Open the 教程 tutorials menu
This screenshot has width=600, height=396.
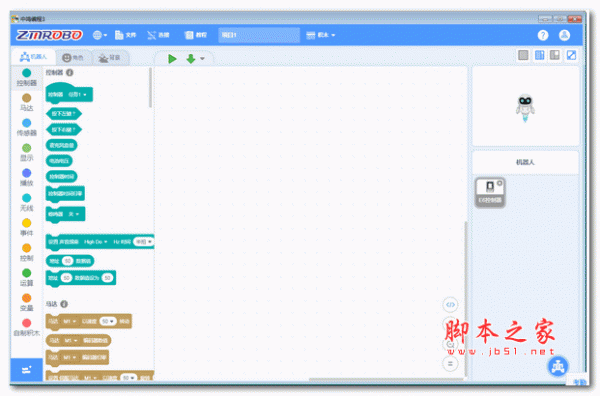pyautogui.click(x=196, y=35)
